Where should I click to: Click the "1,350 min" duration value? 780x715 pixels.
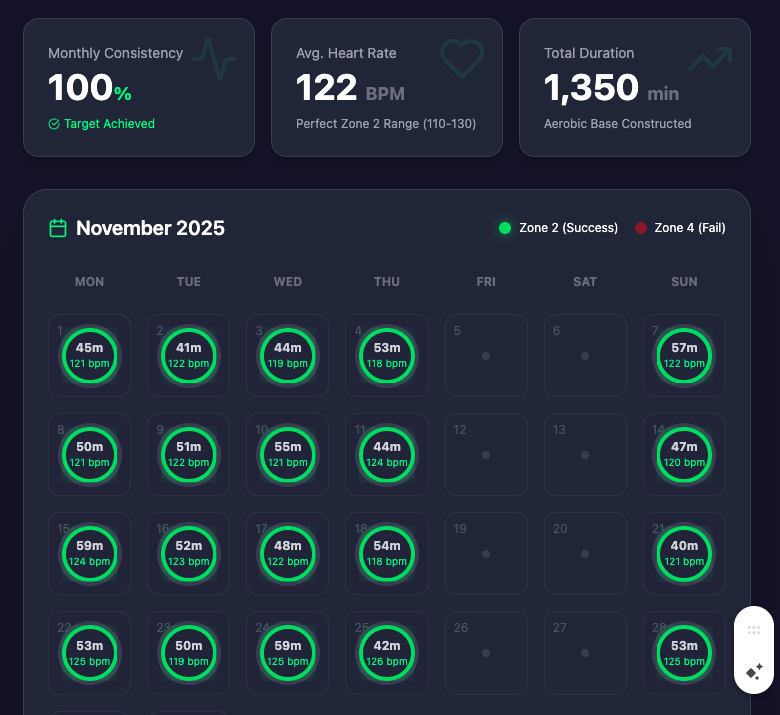point(611,88)
